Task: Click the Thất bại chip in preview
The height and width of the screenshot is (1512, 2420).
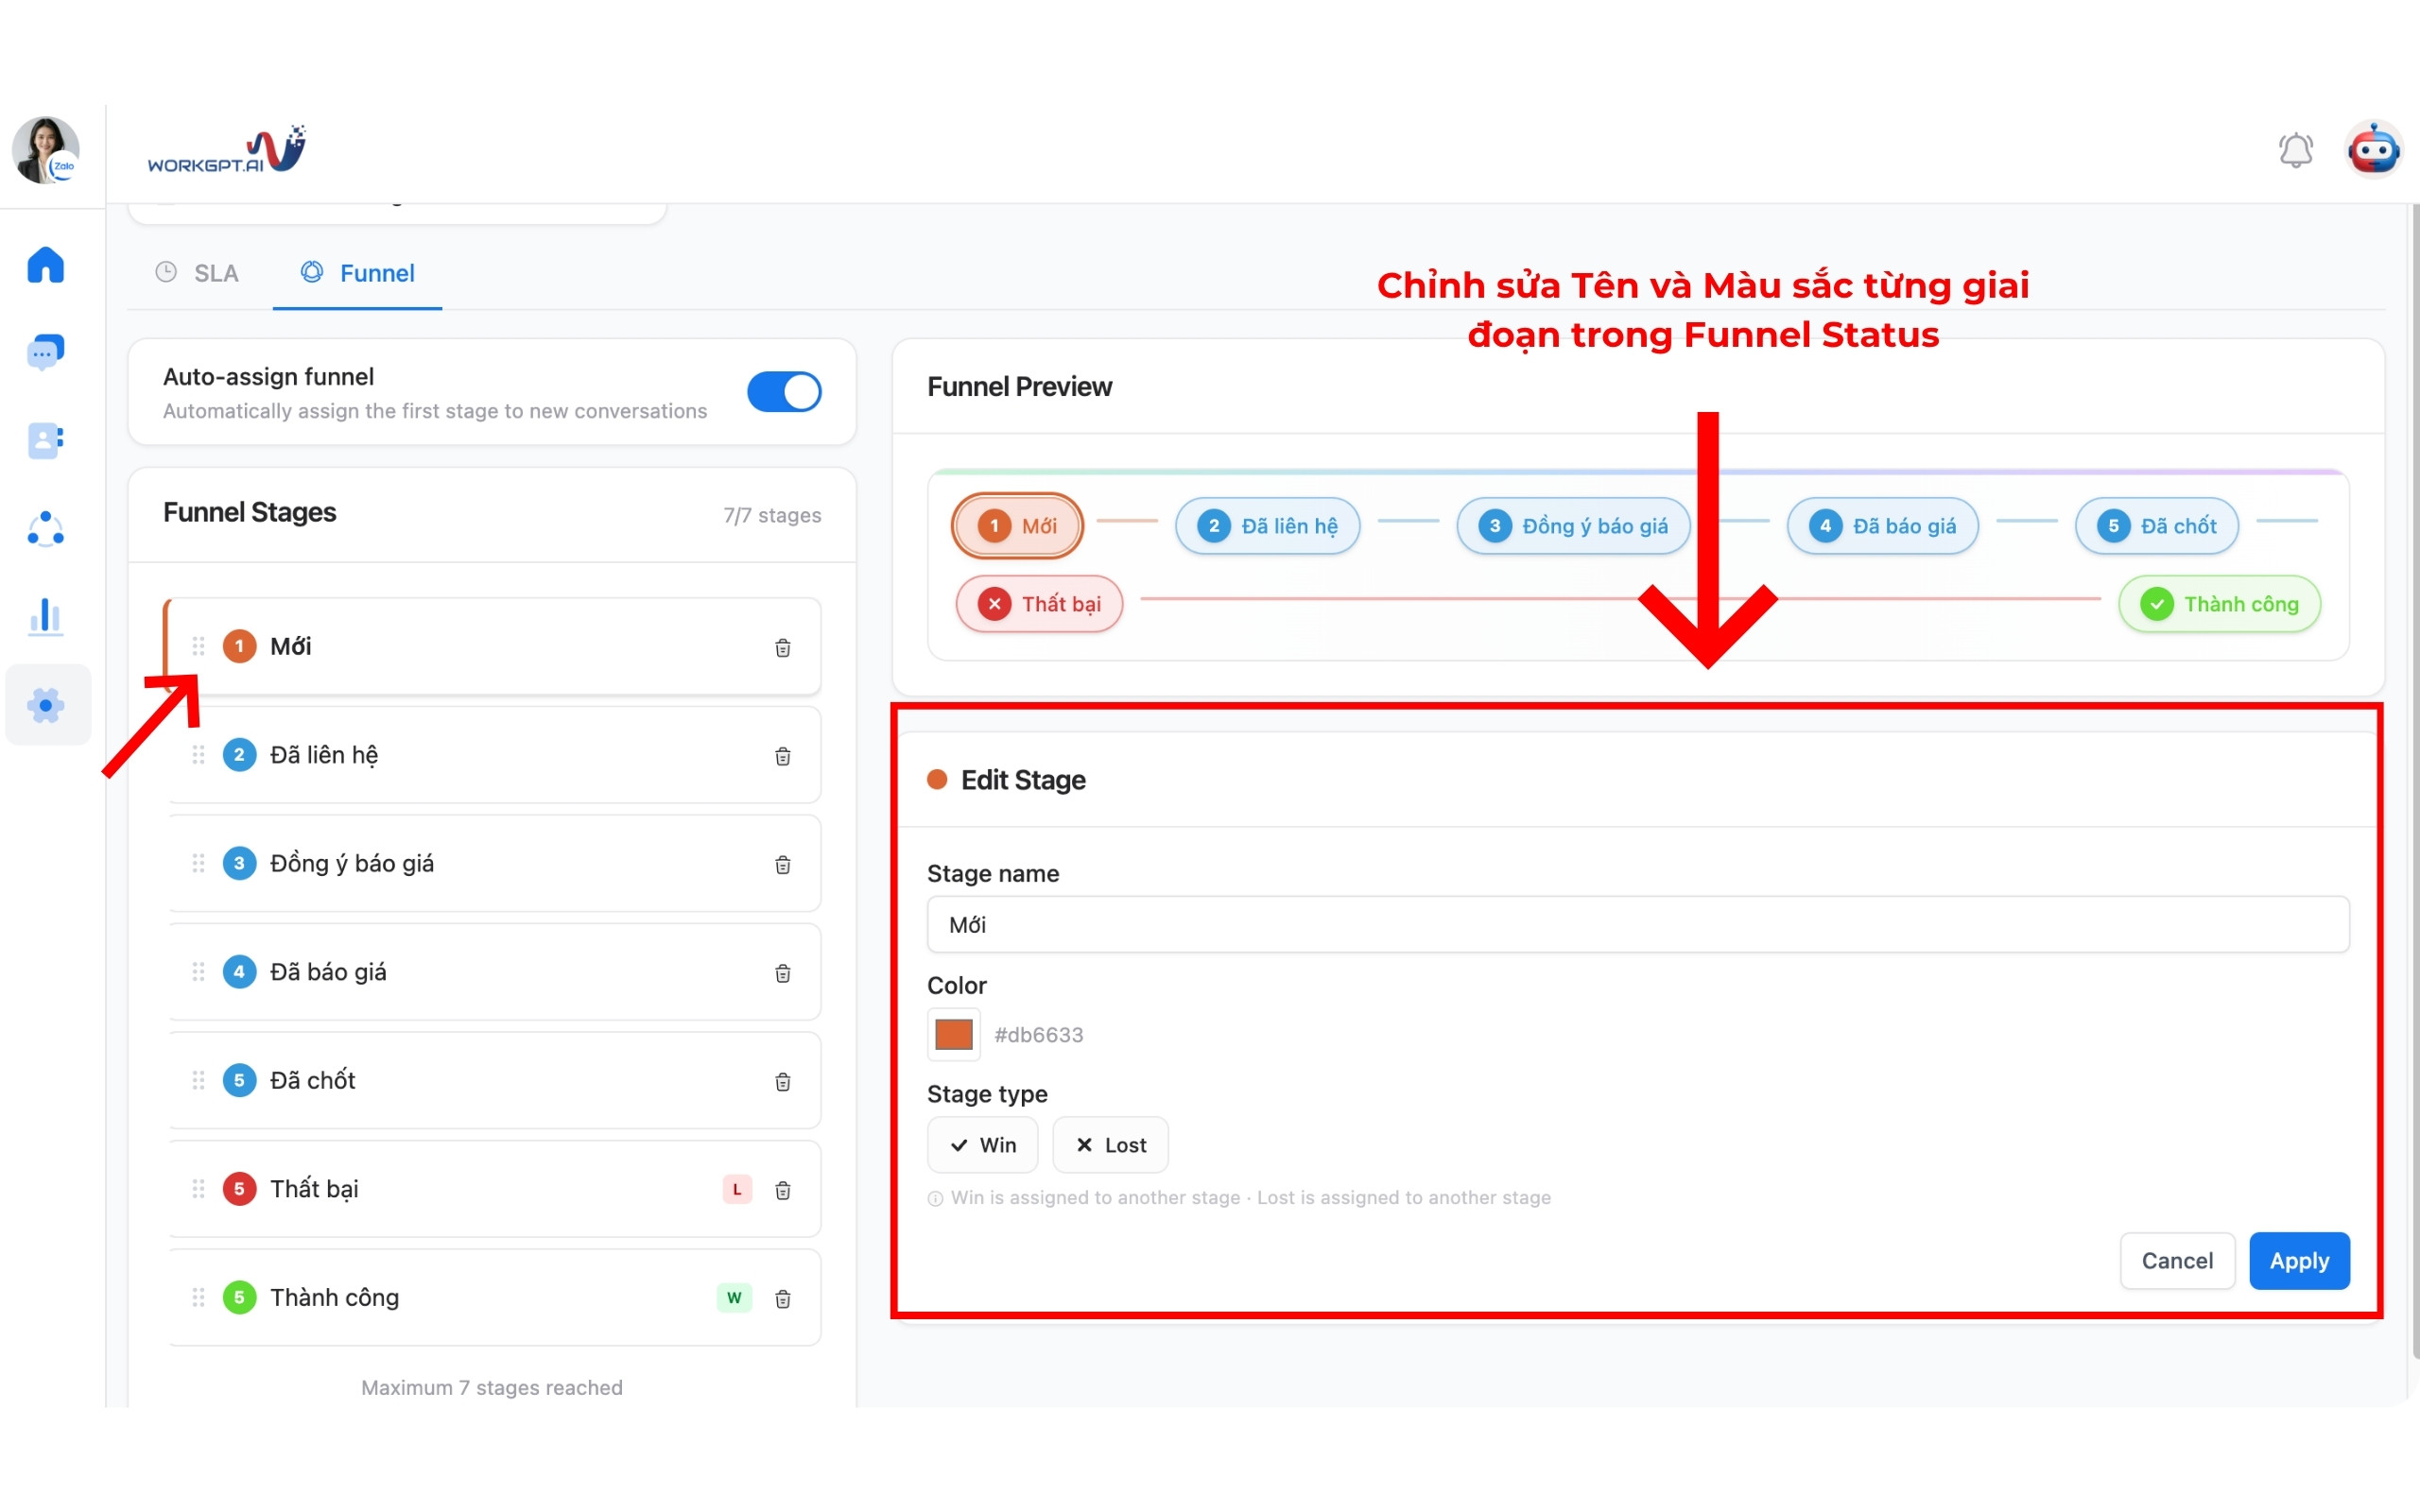Action: click(1039, 604)
